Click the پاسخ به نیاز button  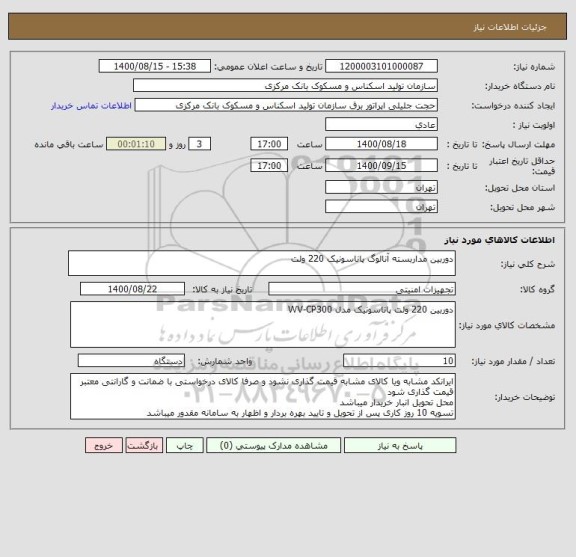tap(400, 445)
